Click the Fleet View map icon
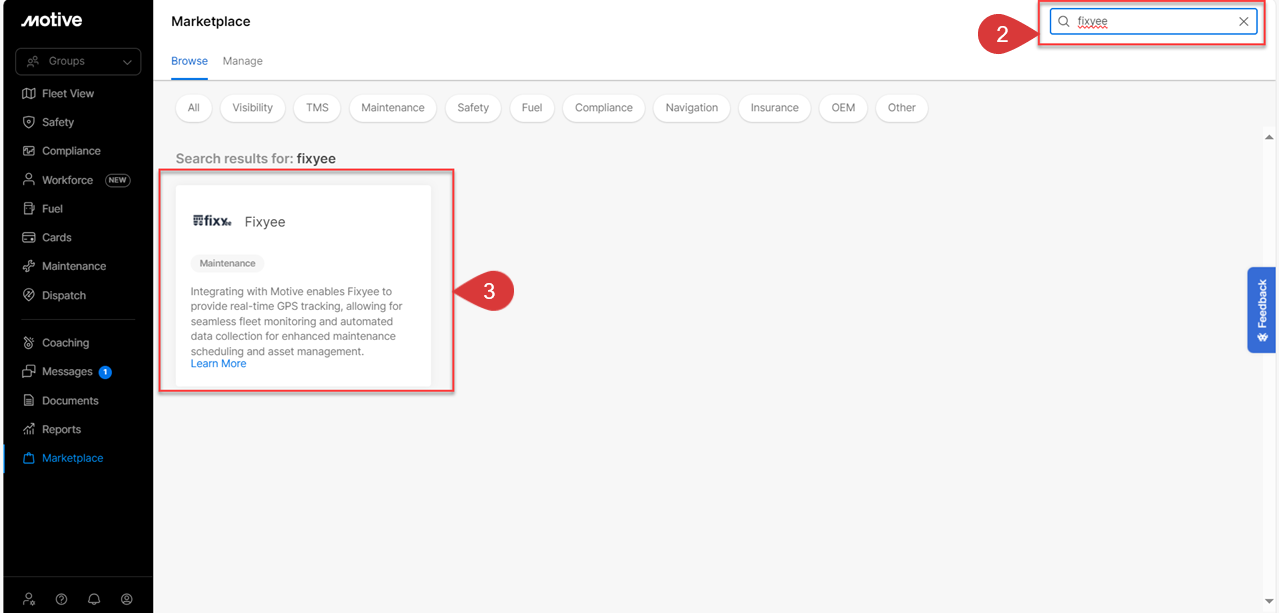This screenshot has height=613, width=1279. coord(29,93)
